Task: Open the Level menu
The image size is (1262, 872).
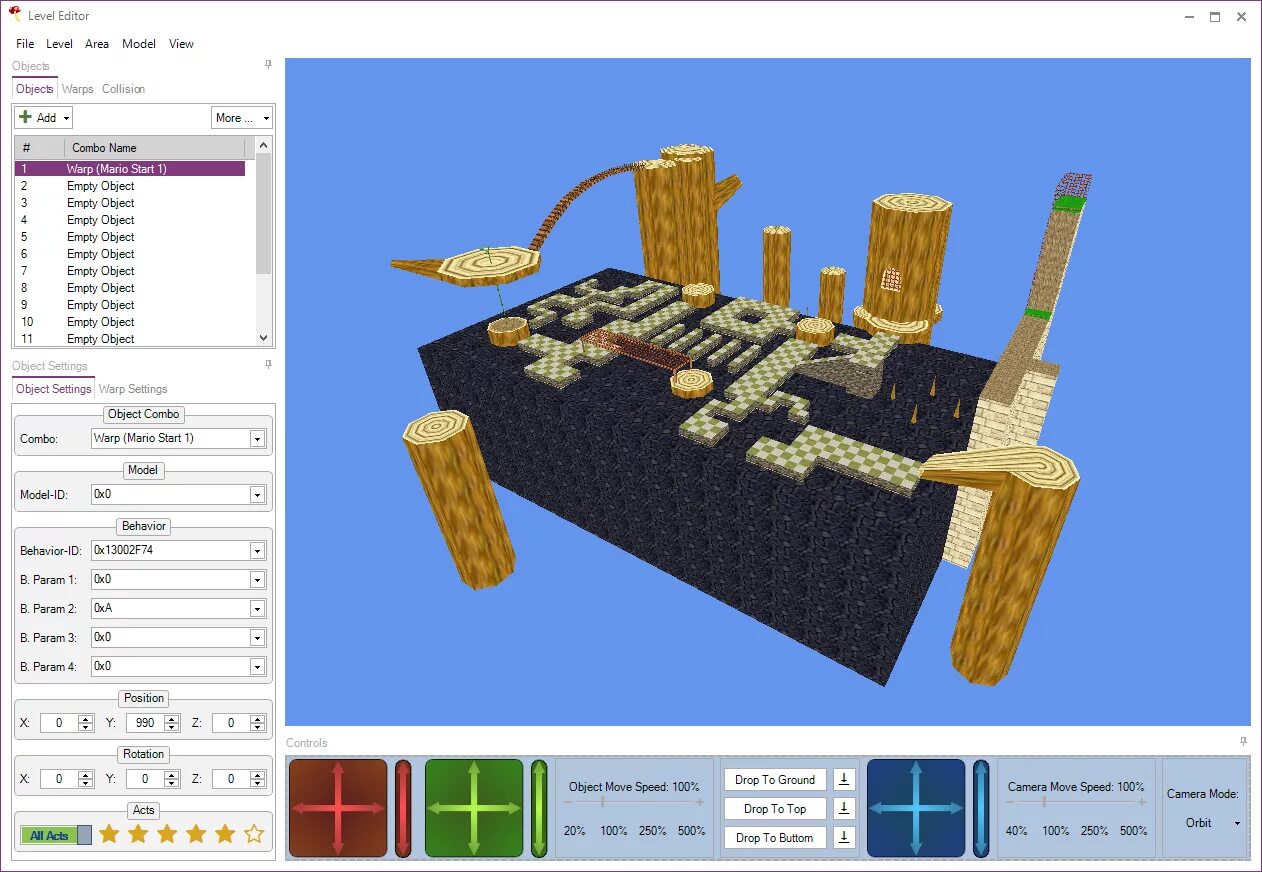Action: point(59,44)
